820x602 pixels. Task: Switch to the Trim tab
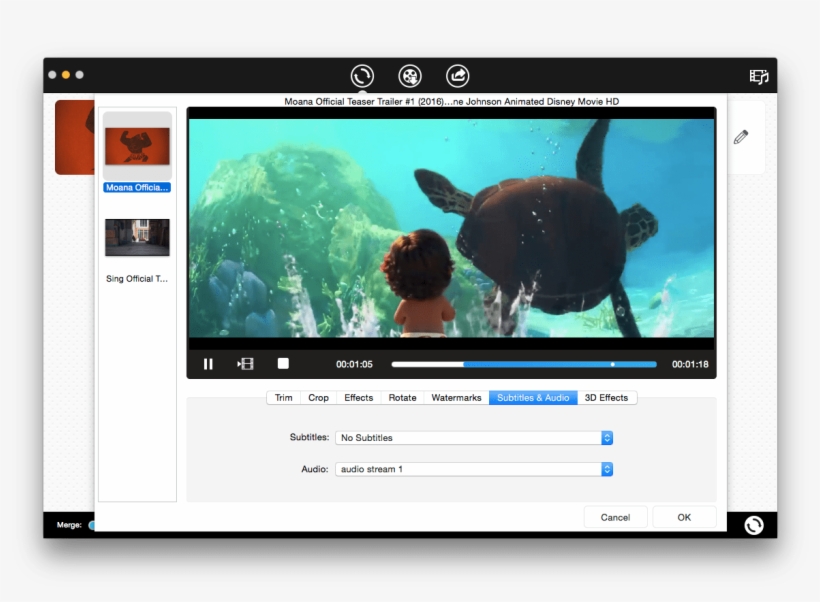click(x=283, y=397)
